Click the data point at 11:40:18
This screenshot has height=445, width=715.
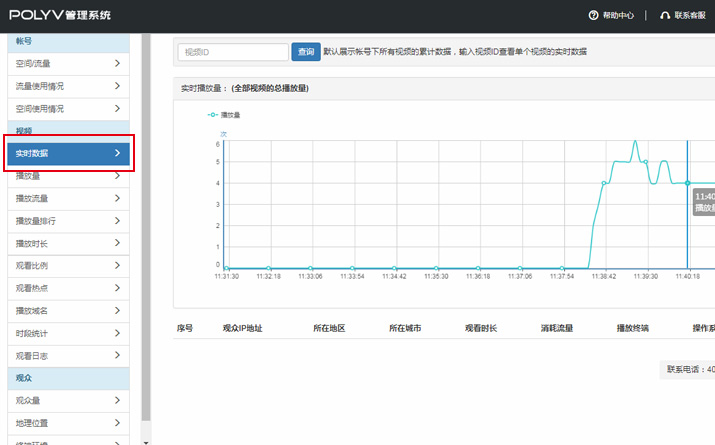[x=687, y=183]
